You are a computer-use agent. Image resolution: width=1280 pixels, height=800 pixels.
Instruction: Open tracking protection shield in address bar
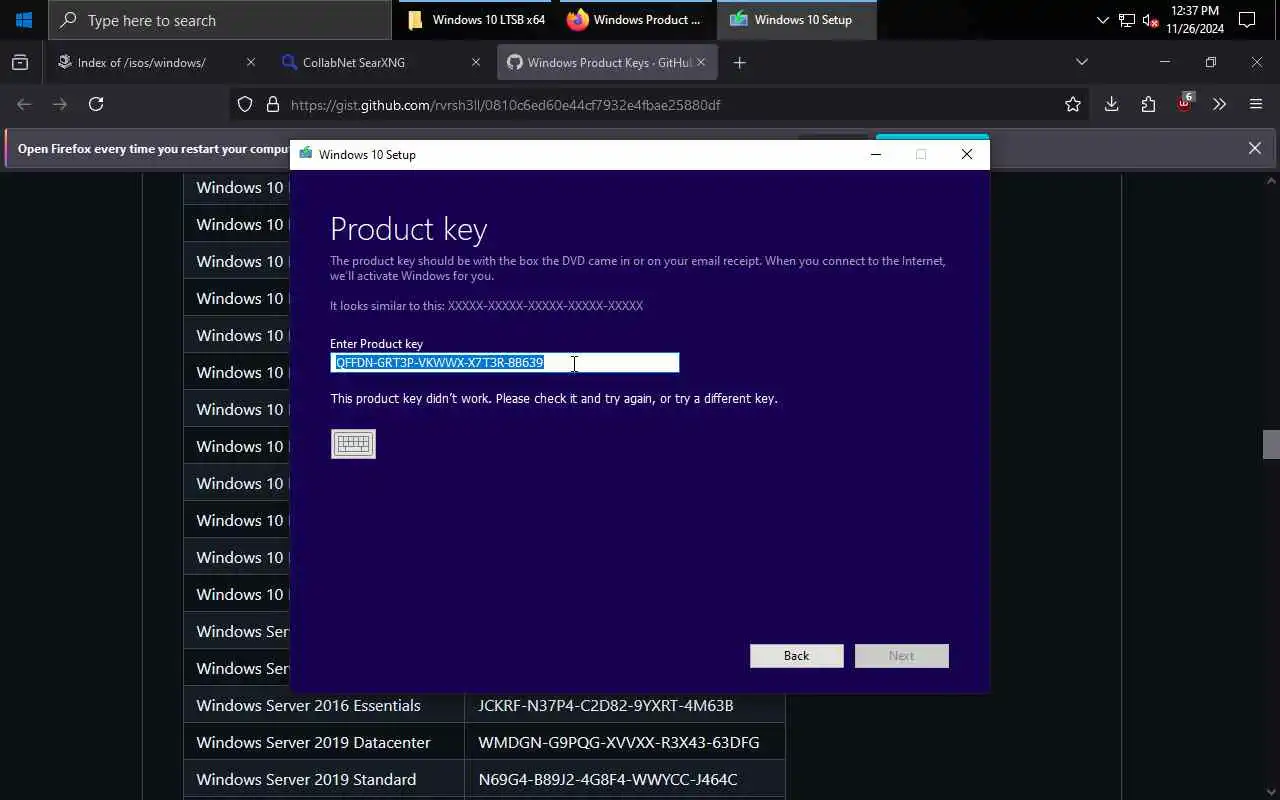tap(245, 104)
